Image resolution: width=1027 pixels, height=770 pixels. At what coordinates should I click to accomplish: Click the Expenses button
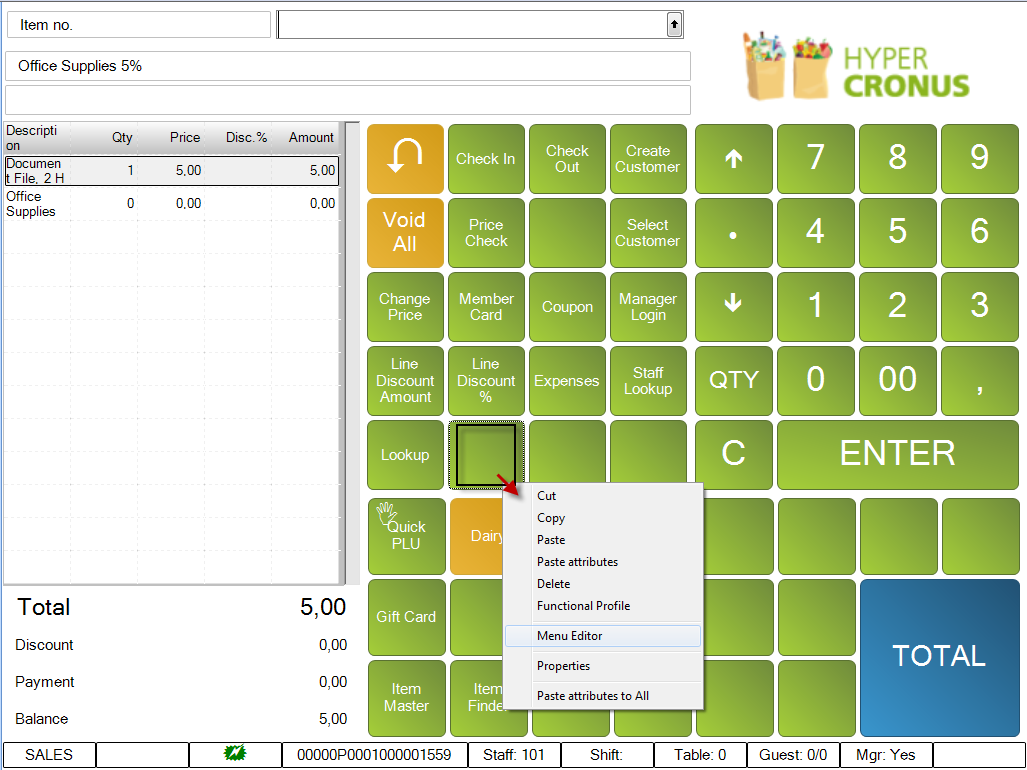(x=567, y=381)
